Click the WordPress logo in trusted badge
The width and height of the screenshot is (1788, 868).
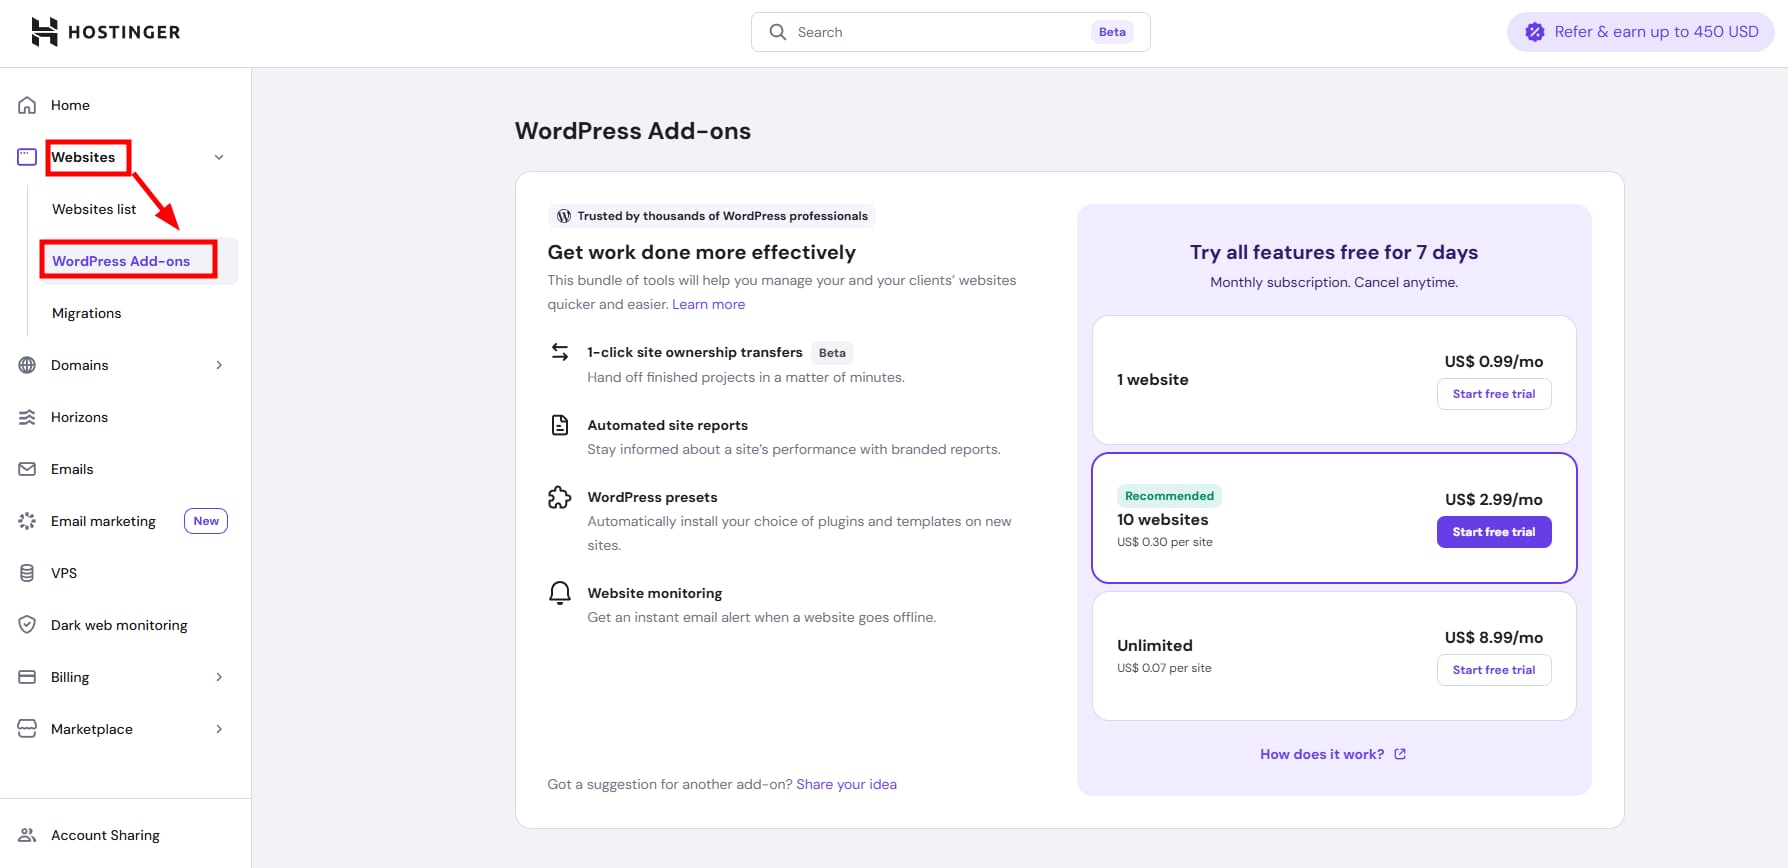(x=564, y=216)
